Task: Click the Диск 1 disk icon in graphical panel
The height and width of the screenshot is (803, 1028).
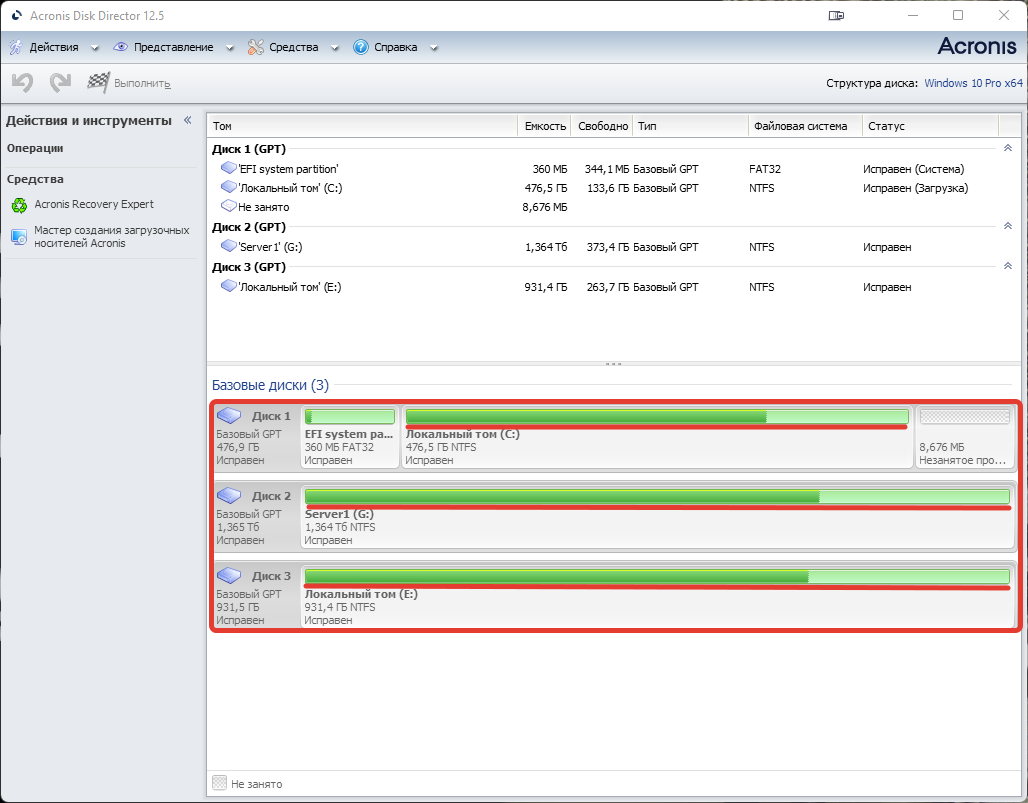Action: click(229, 416)
